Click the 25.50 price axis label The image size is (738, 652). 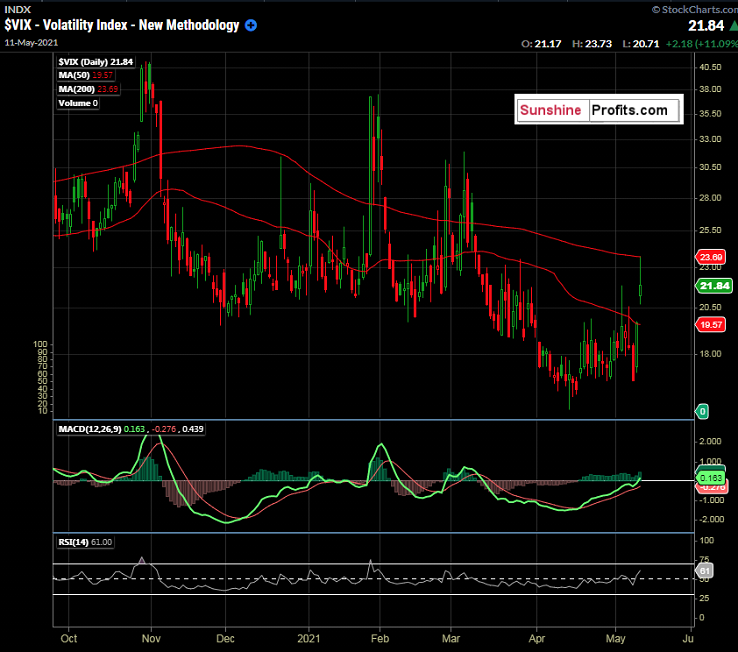[x=710, y=230]
